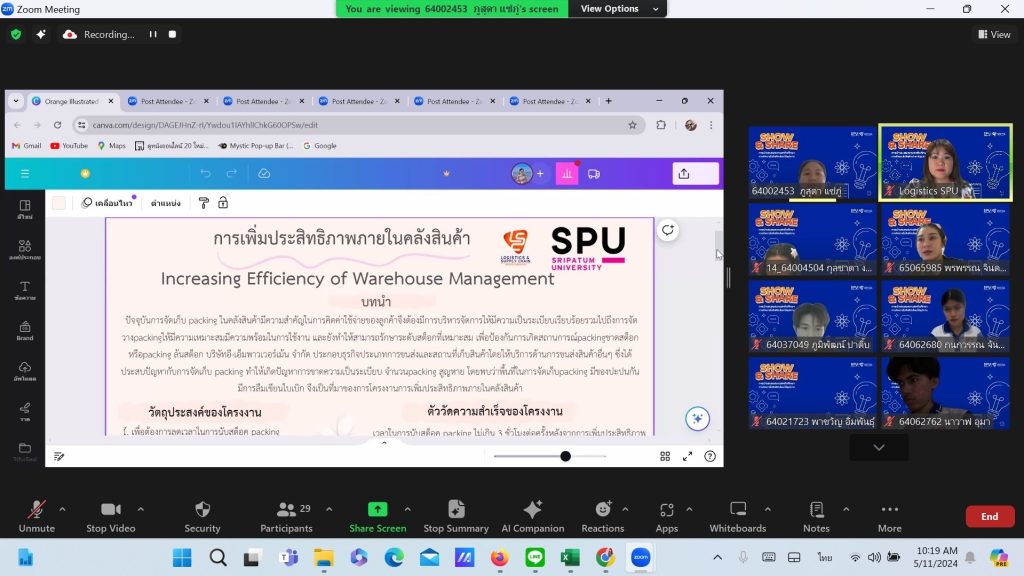The height and width of the screenshot is (576, 1024).
Task: Open the background color swatch in Canva toolbar
Action: click(59, 203)
